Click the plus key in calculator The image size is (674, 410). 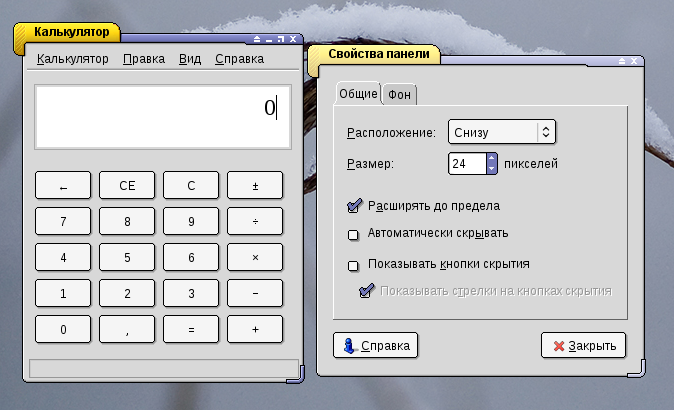[255, 330]
